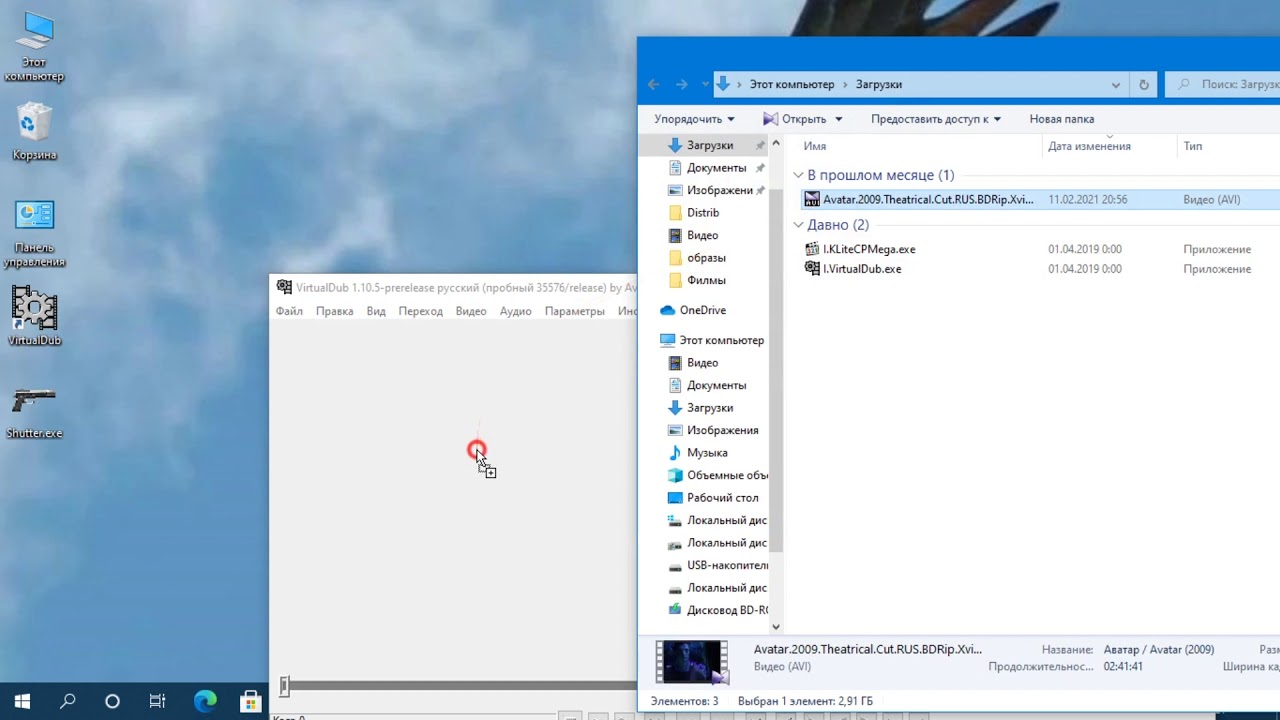
Task: Collapse the Давно group
Action: coord(798,225)
